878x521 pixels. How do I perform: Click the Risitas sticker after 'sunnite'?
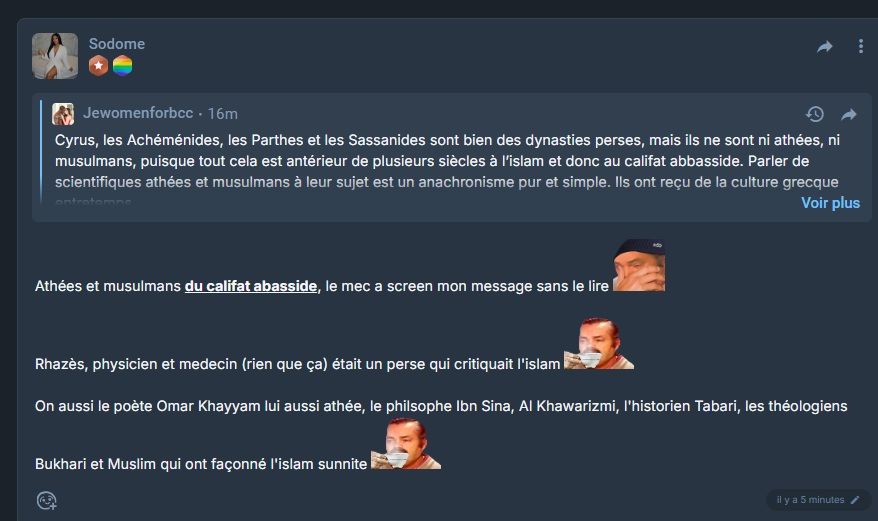(406, 444)
